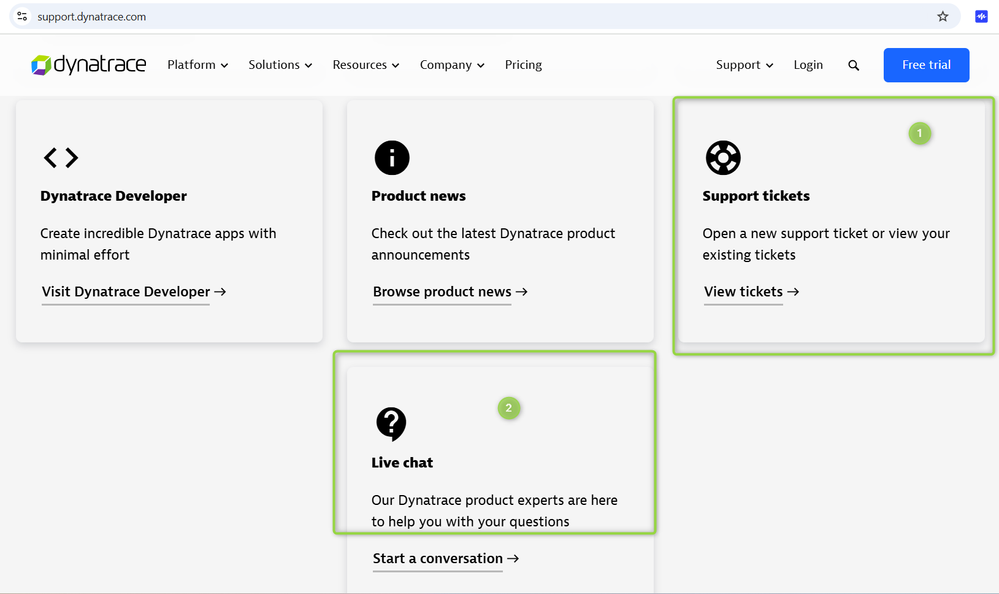Open the Company dropdown menu

click(x=451, y=65)
